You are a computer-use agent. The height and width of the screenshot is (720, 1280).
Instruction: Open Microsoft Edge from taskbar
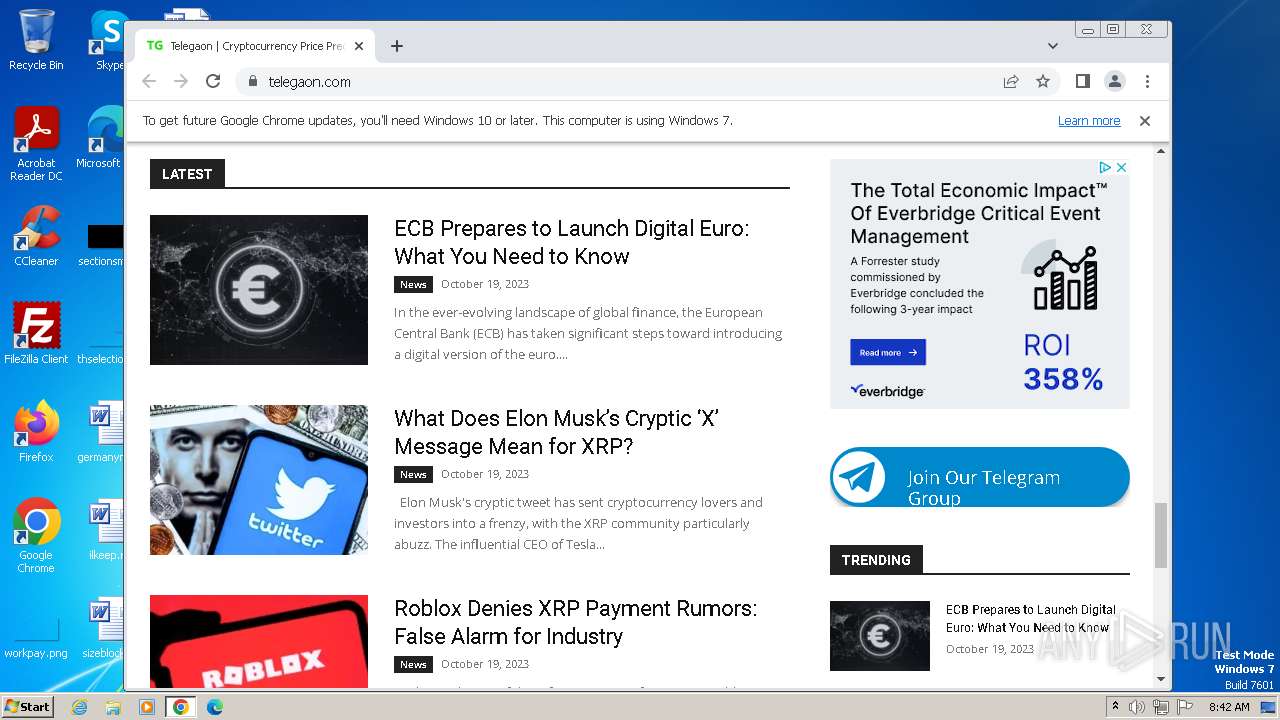215,707
